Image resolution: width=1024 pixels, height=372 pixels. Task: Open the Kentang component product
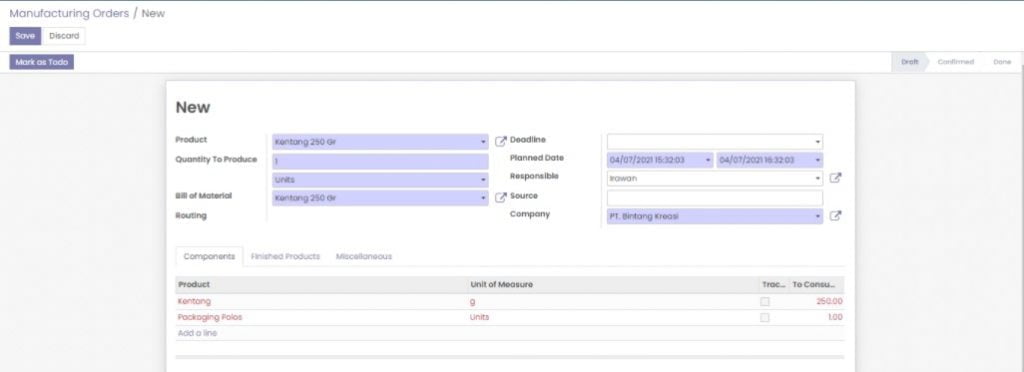(x=194, y=302)
